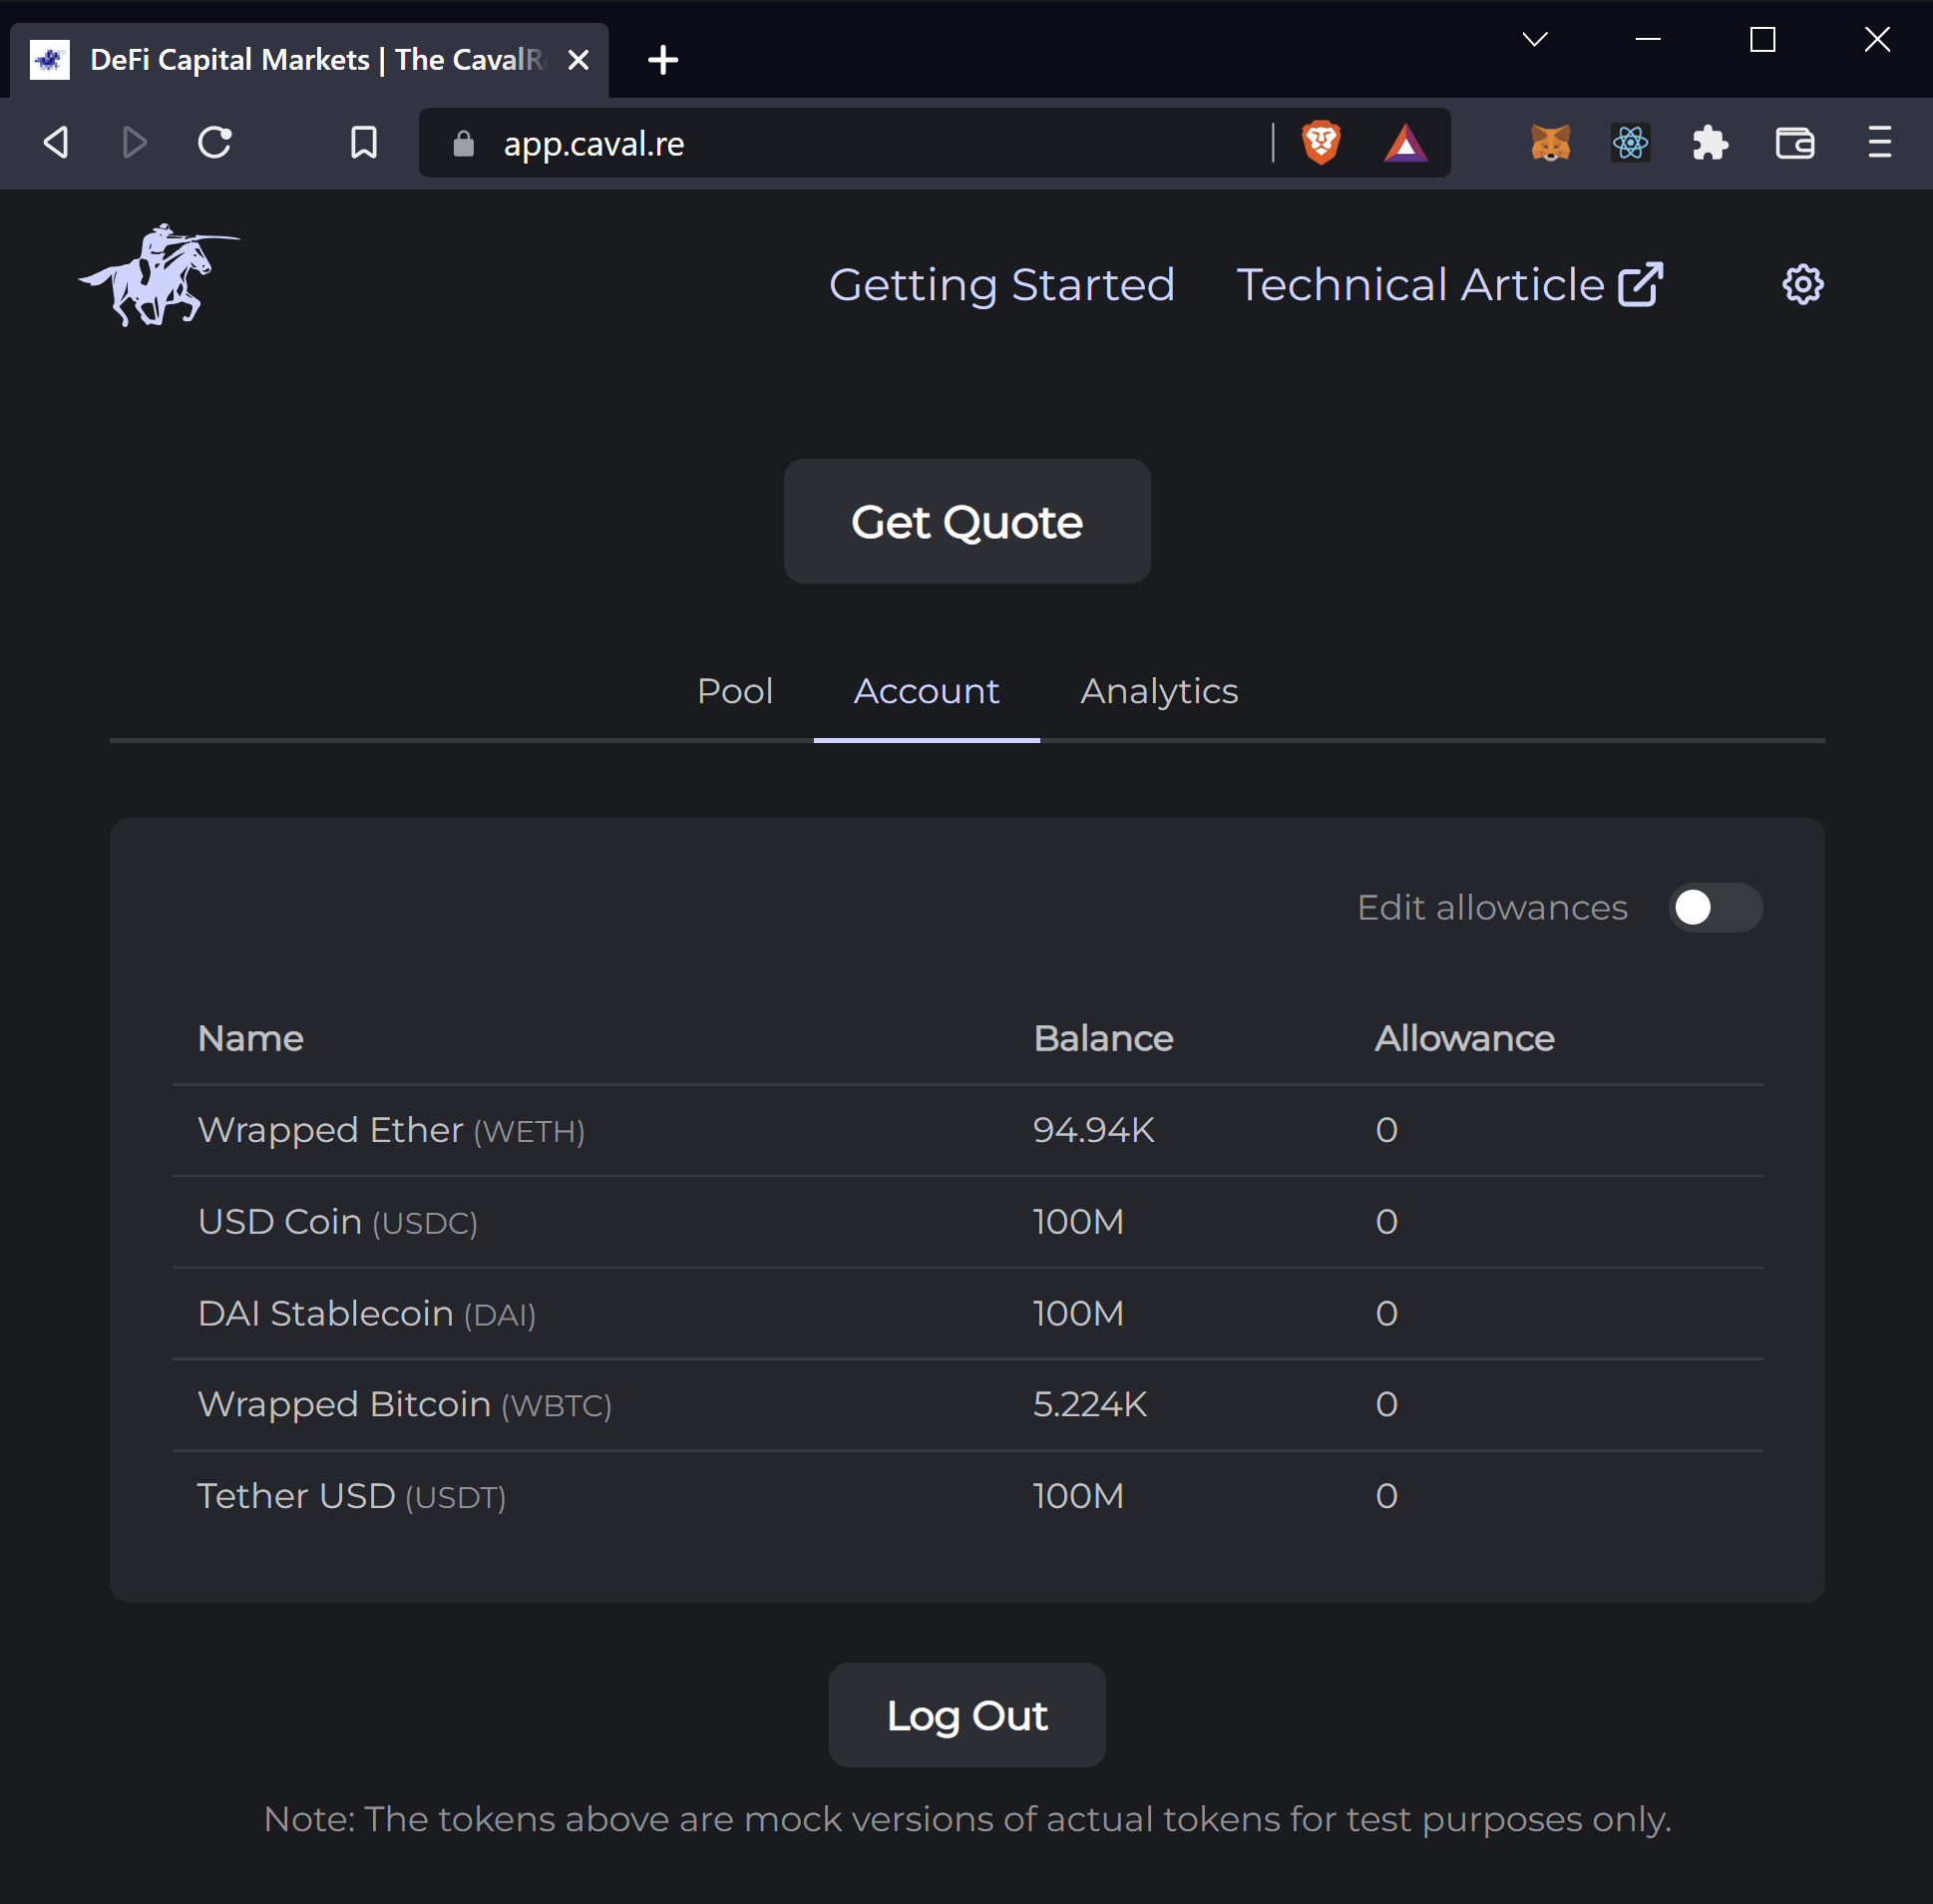Click the browser back arrow
This screenshot has width=1933, height=1904.
[56, 142]
